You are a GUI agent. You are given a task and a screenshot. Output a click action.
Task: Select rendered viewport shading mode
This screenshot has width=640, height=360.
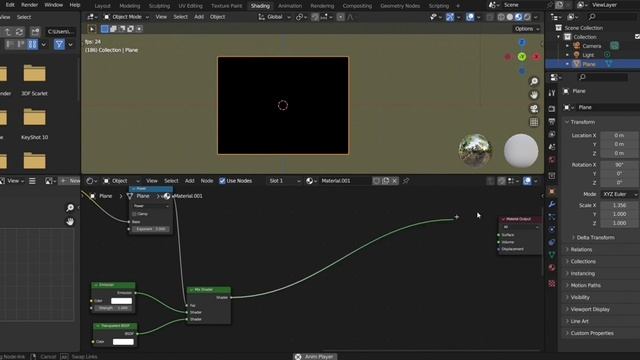[527, 17]
